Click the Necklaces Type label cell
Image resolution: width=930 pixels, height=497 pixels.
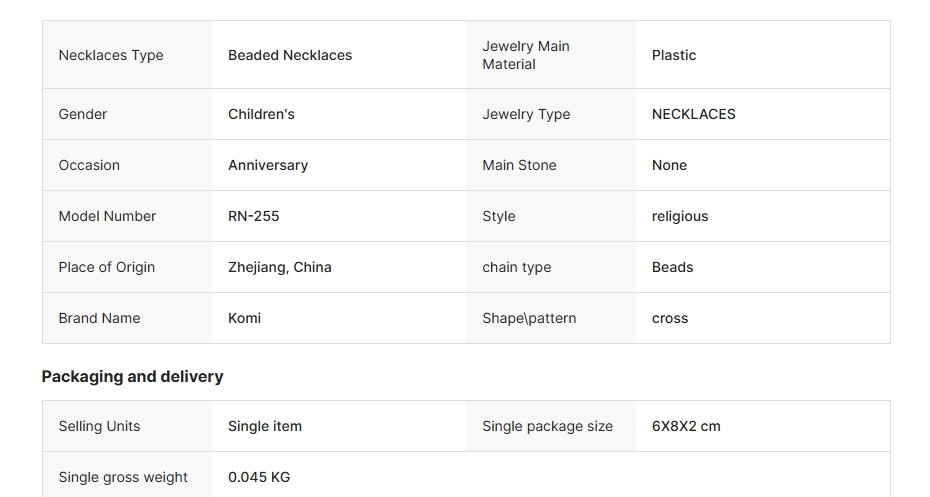pos(111,55)
